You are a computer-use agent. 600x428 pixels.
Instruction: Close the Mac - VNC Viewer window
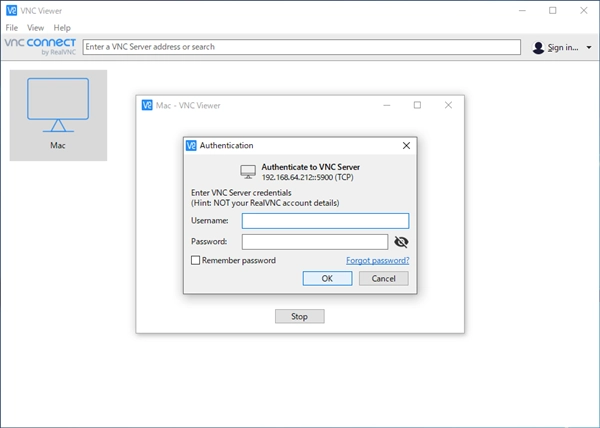448,105
